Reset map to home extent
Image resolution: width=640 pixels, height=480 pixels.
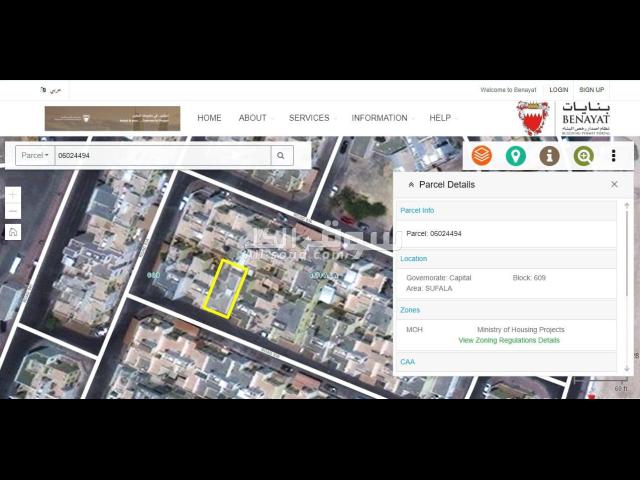point(13,232)
